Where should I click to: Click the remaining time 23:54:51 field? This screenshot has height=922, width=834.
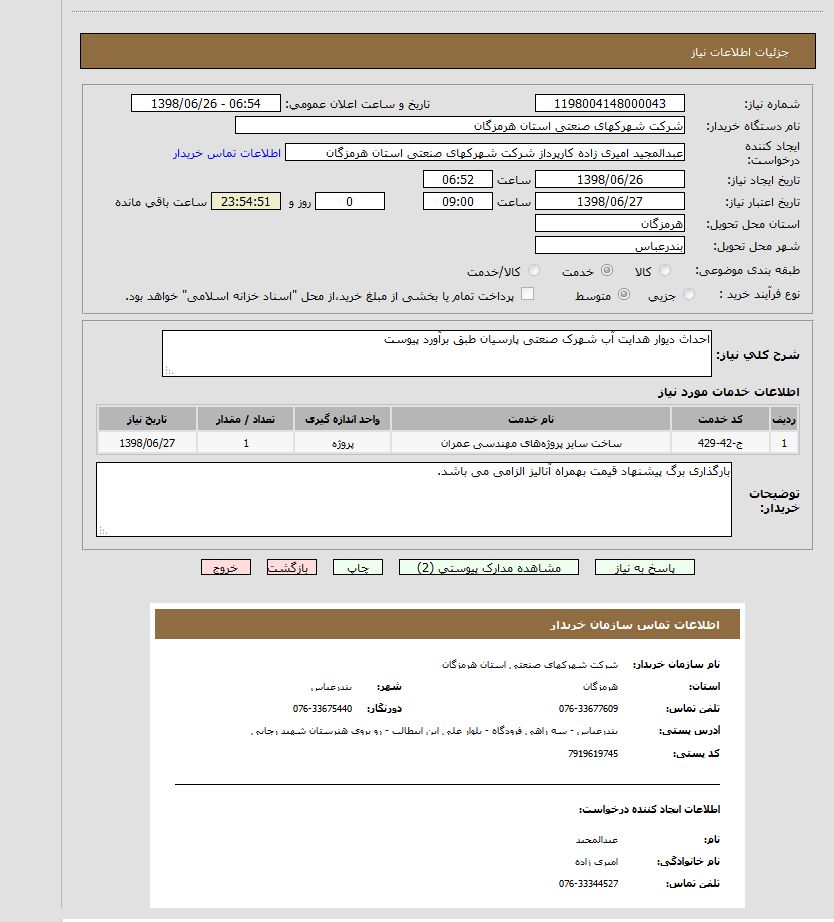[246, 201]
